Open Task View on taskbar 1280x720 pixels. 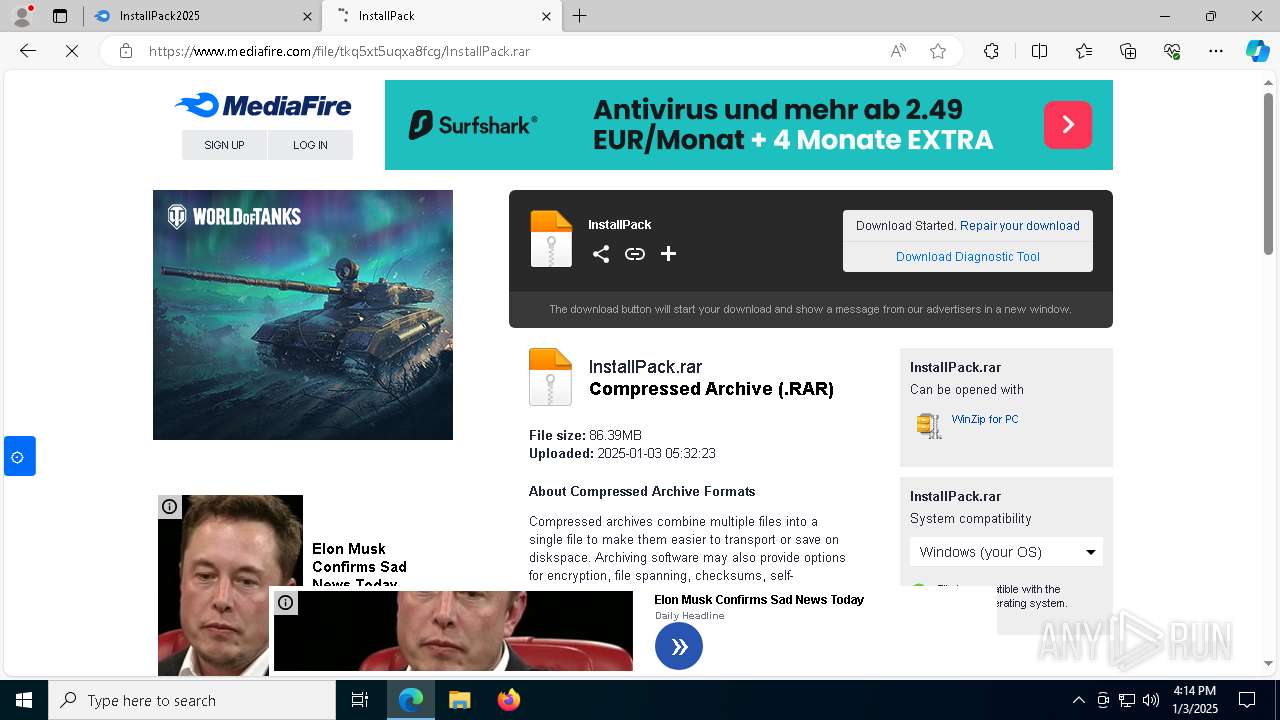coord(360,700)
